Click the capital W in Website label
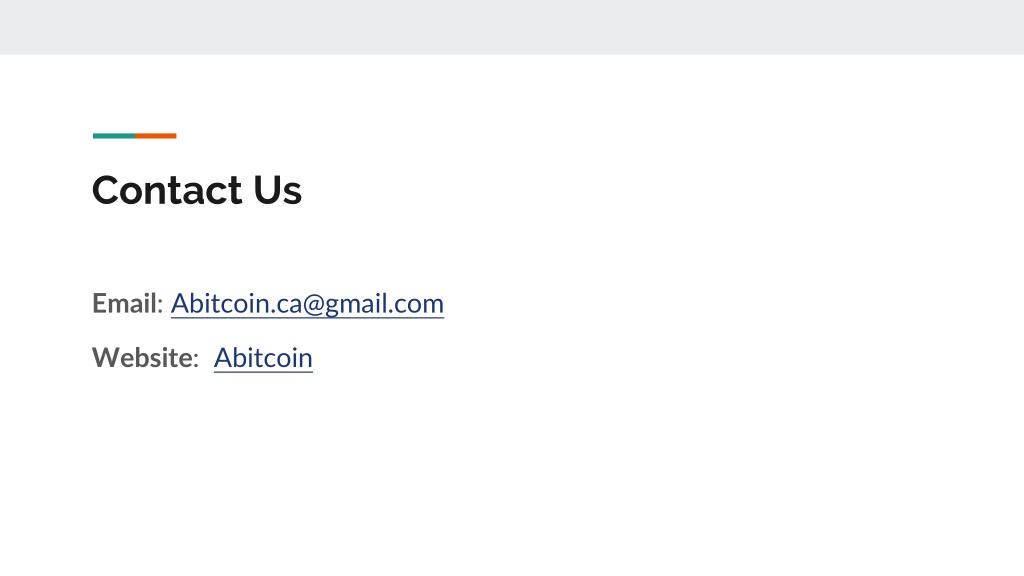 (106, 358)
